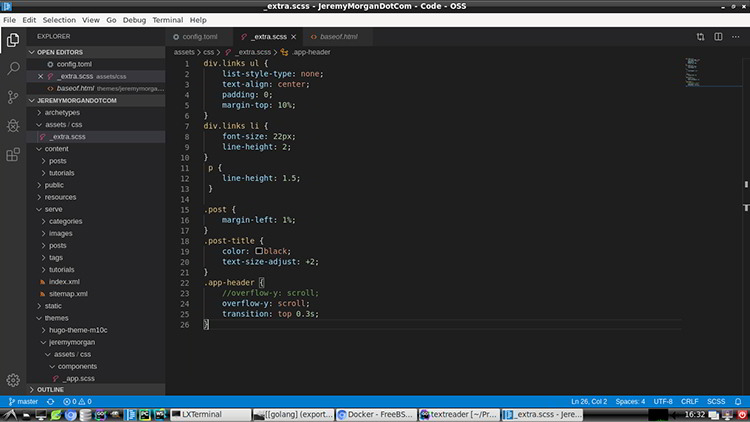Image resolution: width=750 pixels, height=422 pixels.
Task: Open More Actions ellipsis in editor toolbar
Action: click(x=736, y=37)
